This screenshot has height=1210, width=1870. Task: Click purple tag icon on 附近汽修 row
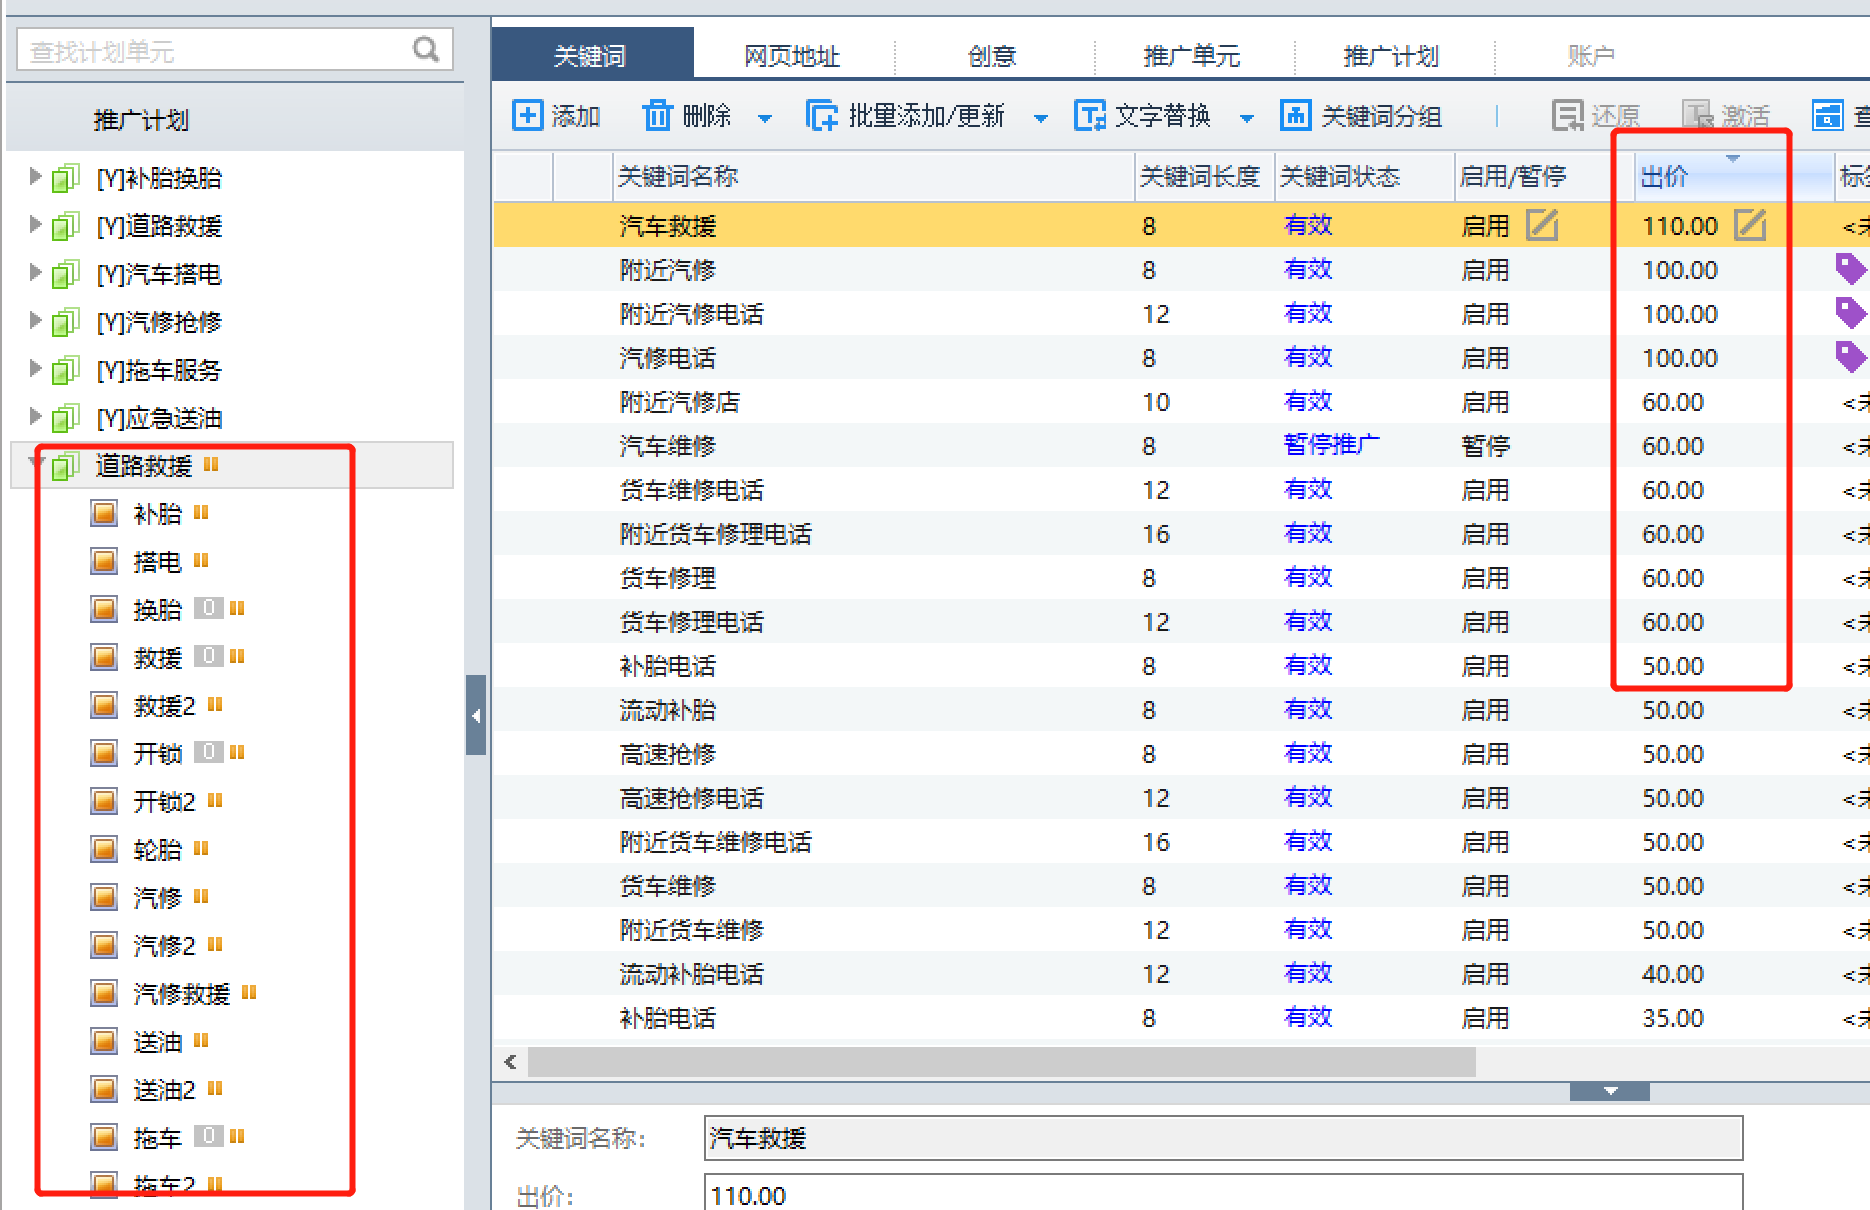click(x=1849, y=269)
